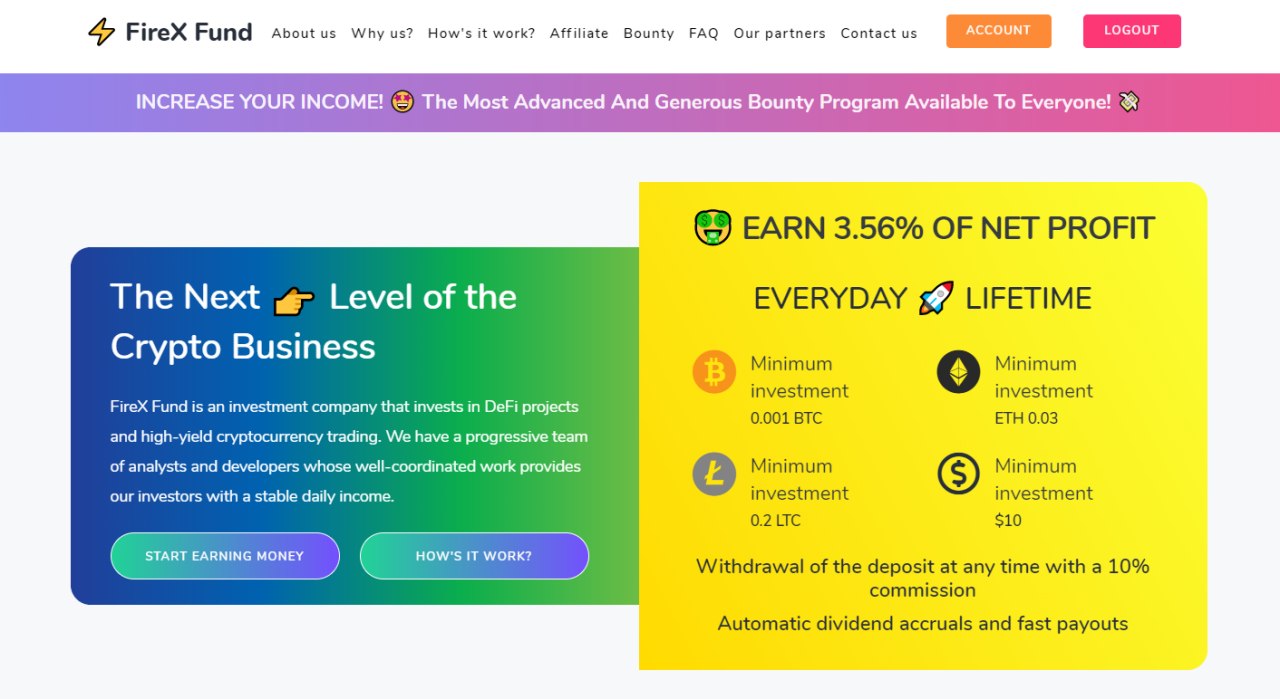The width and height of the screenshot is (1280, 699).
Task: Open the About us menu item
Action: click(x=304, y=33)
